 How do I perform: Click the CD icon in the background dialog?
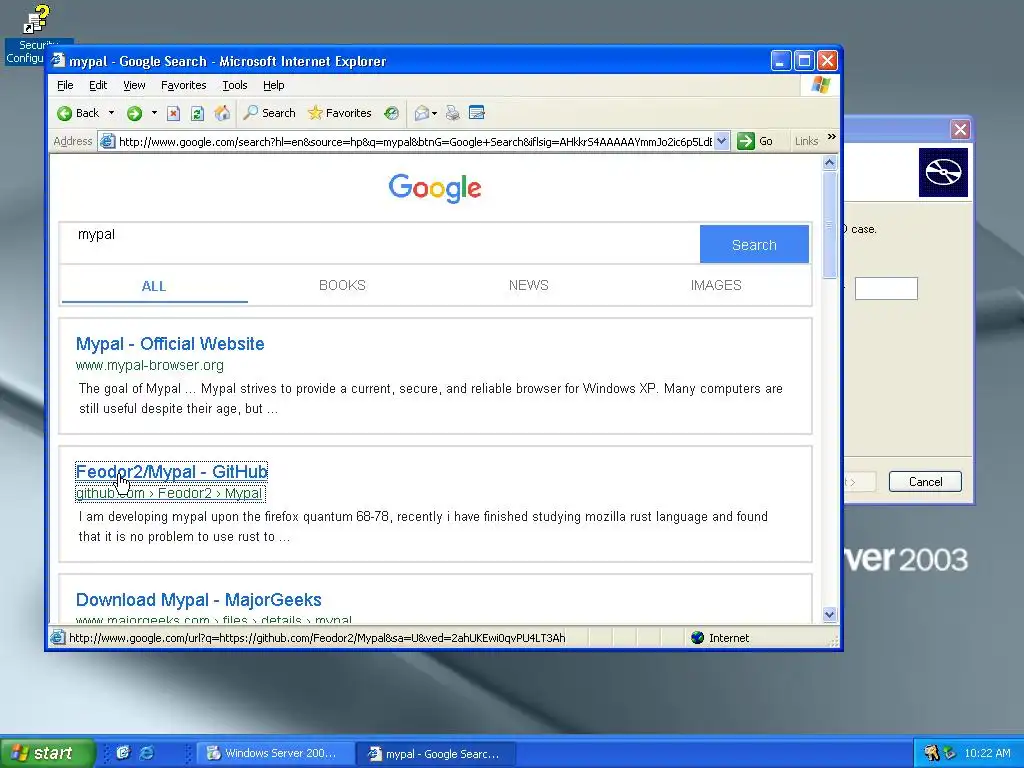943,172
